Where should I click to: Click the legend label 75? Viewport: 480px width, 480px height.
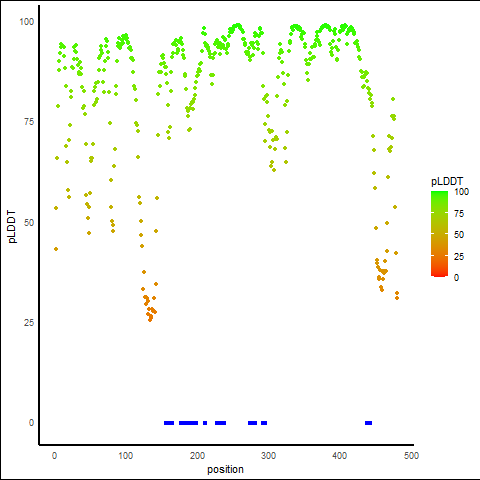(x=459, y=214)
